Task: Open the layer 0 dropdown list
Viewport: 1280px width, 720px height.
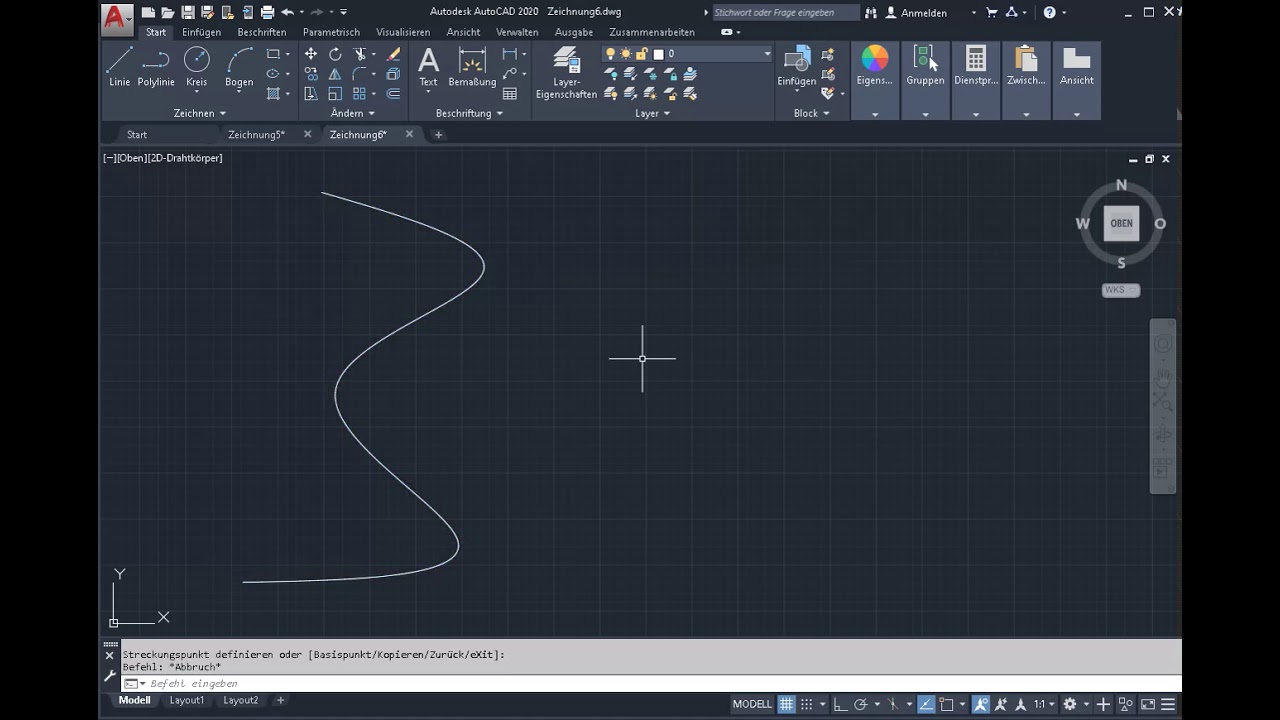Action: 767,54
